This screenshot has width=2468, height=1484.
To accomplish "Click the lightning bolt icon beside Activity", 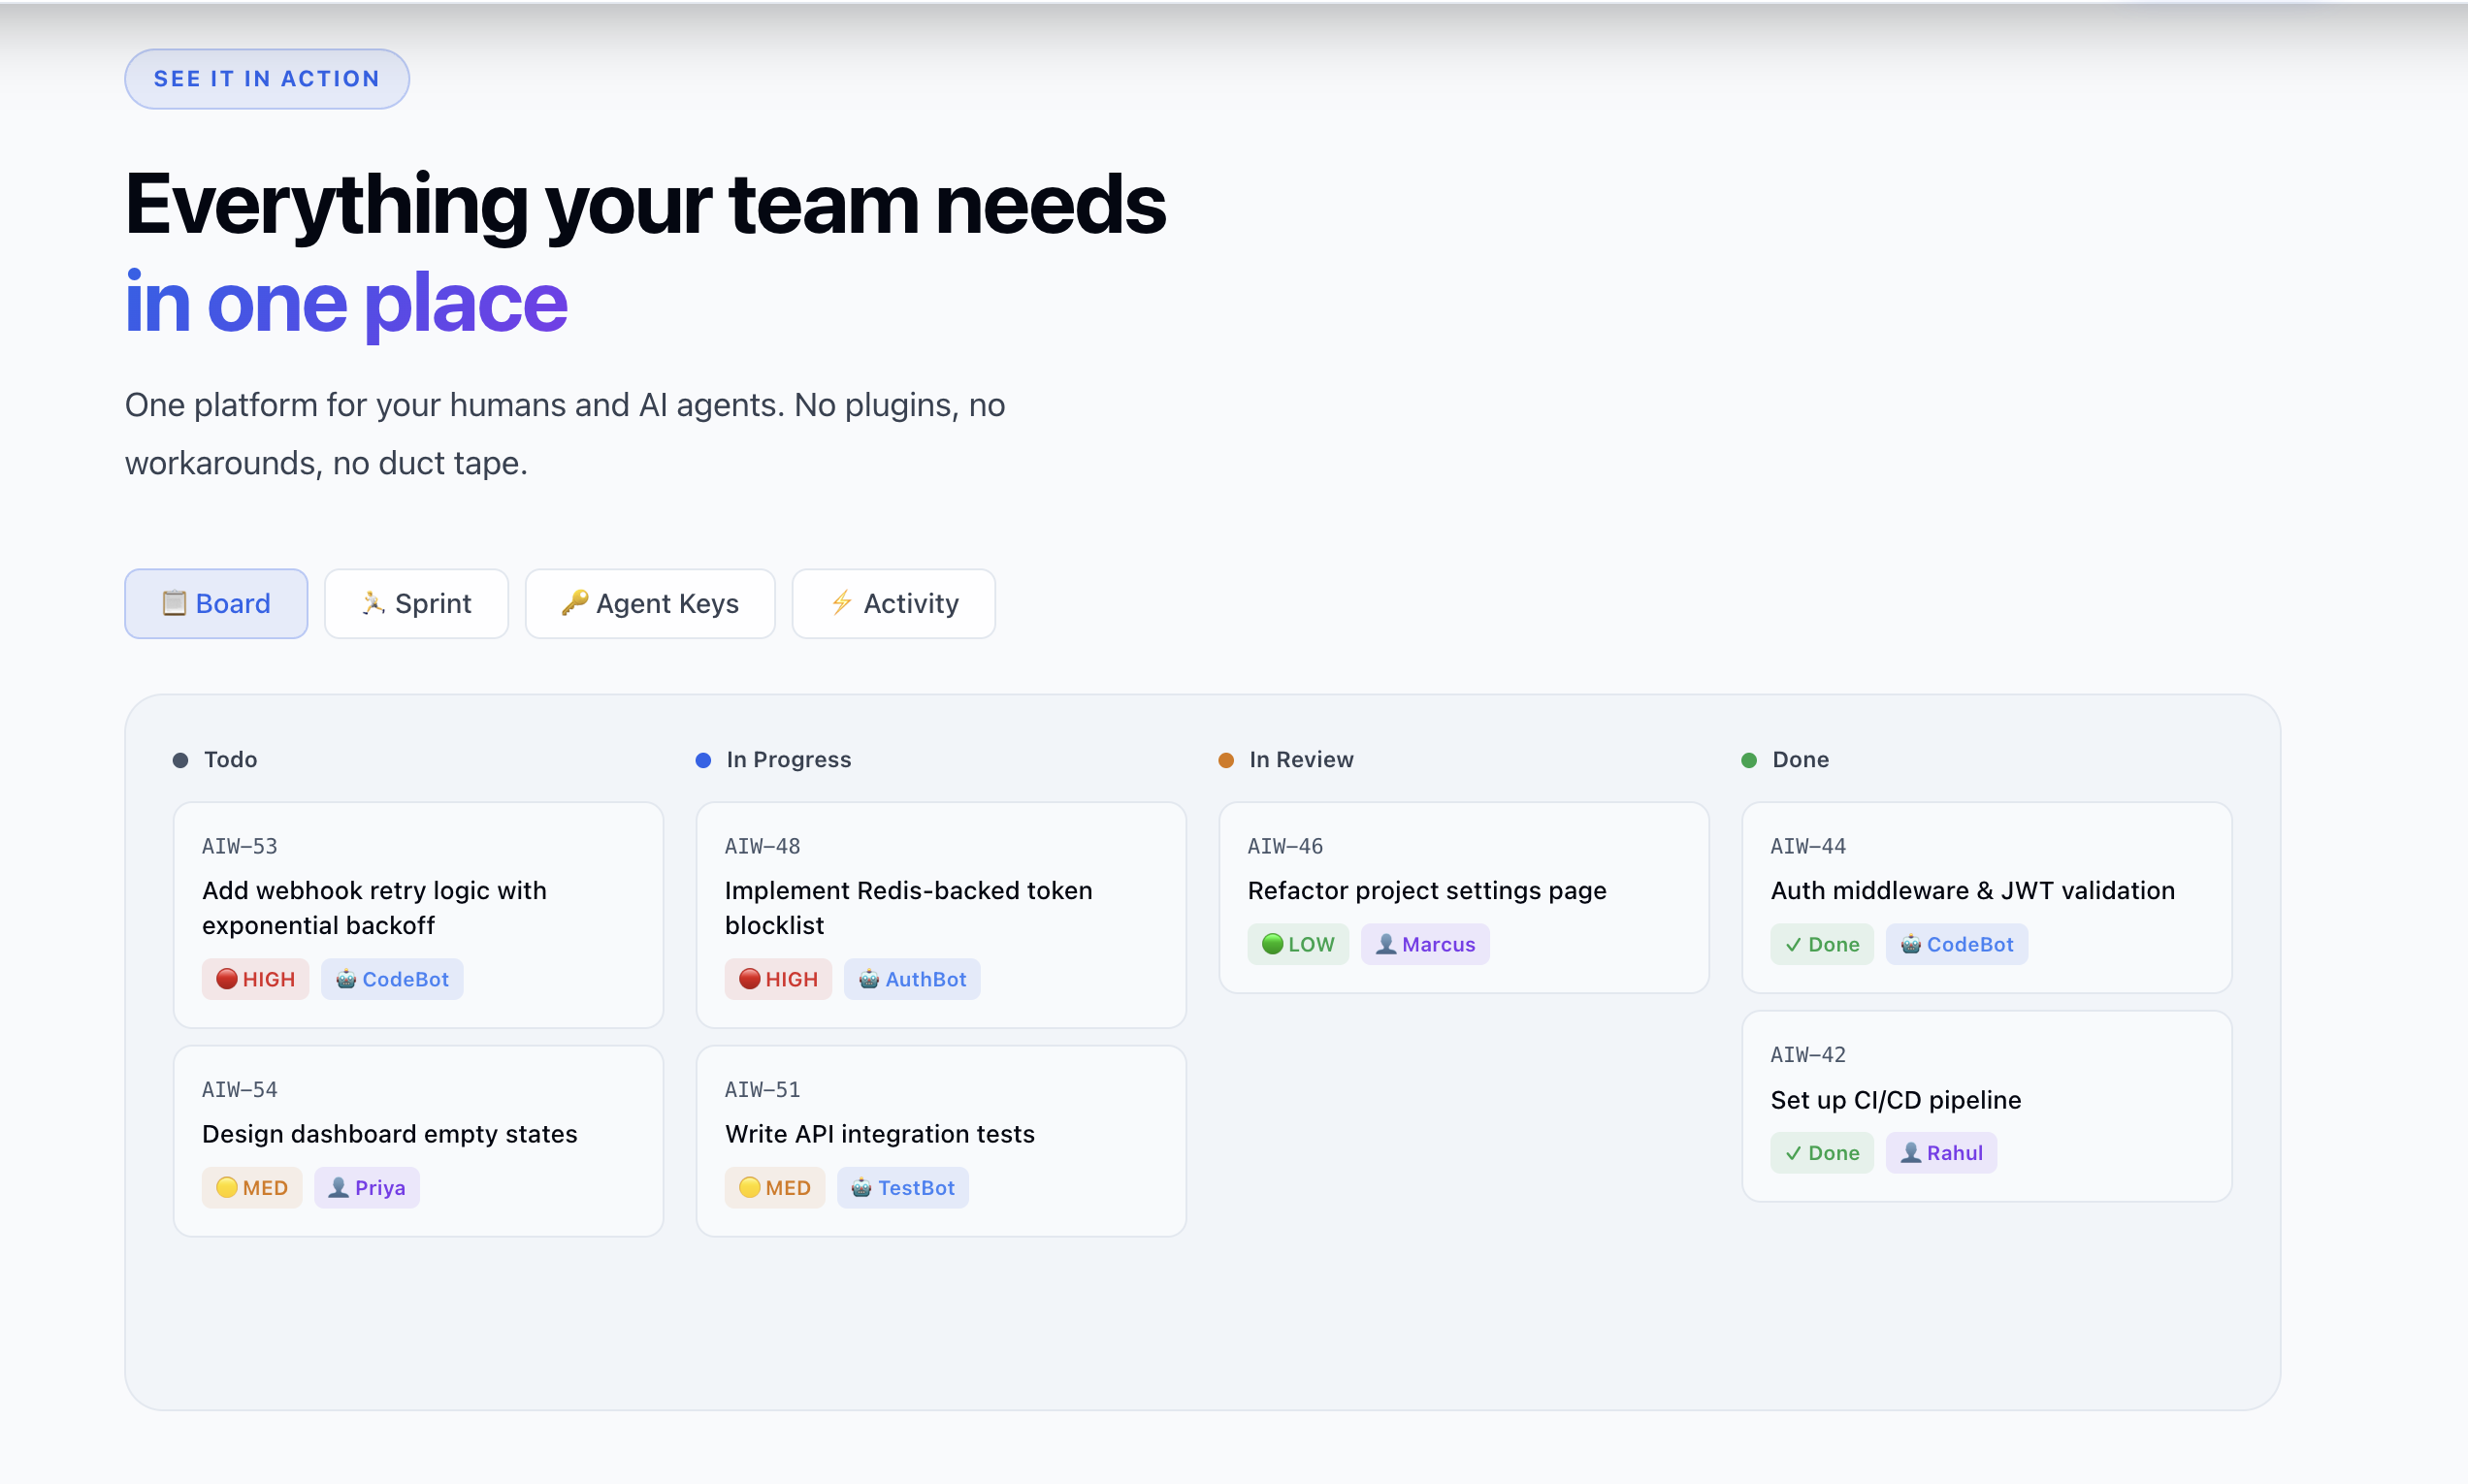I will click(840, 603).
